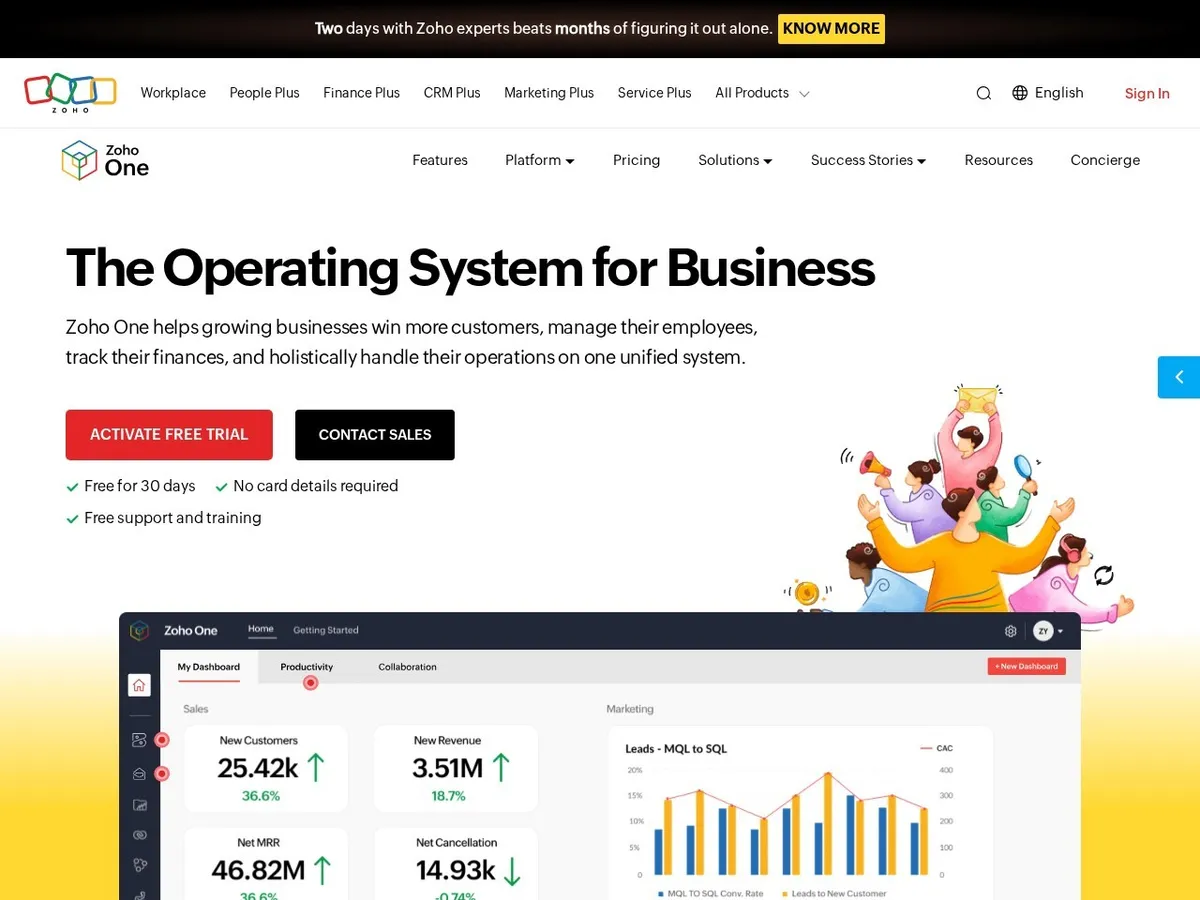The image size is (1200, 900).
Task: Expand the profile caret beside ZY avatar
Action: [1060, 631]
